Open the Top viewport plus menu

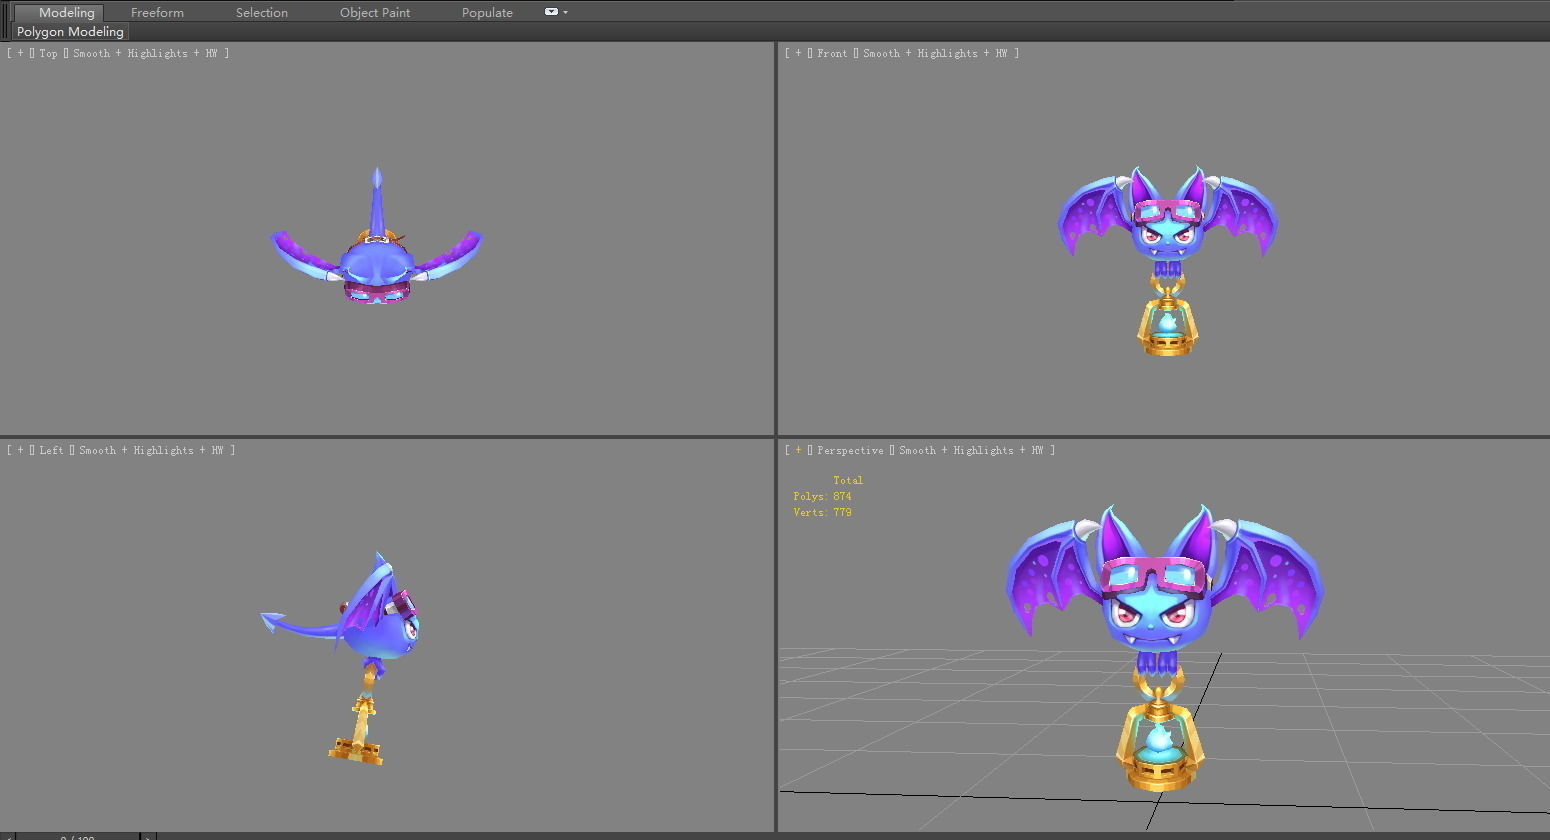(20, 53)
